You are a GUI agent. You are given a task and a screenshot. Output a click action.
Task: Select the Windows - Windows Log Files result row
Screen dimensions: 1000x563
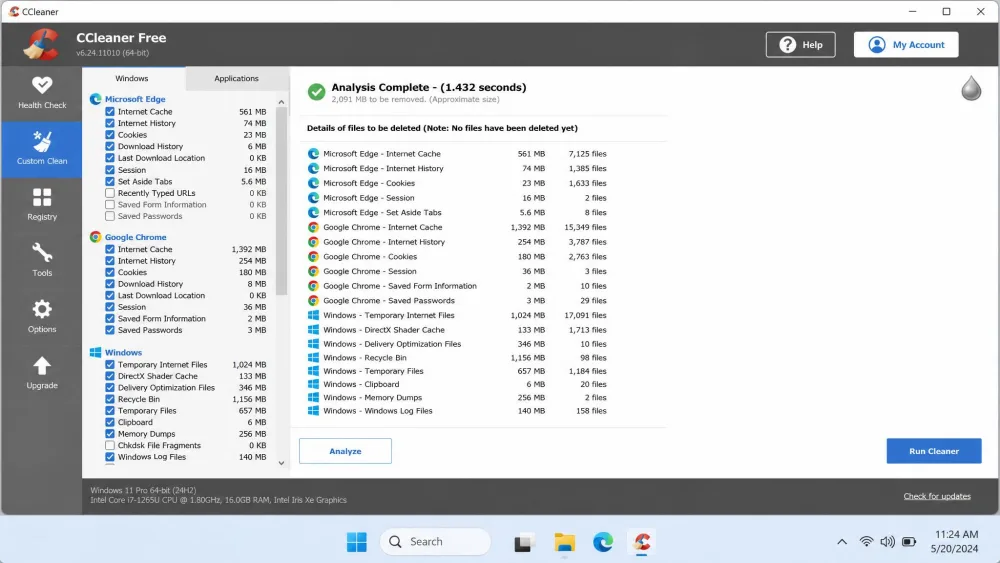pos(457,411)
